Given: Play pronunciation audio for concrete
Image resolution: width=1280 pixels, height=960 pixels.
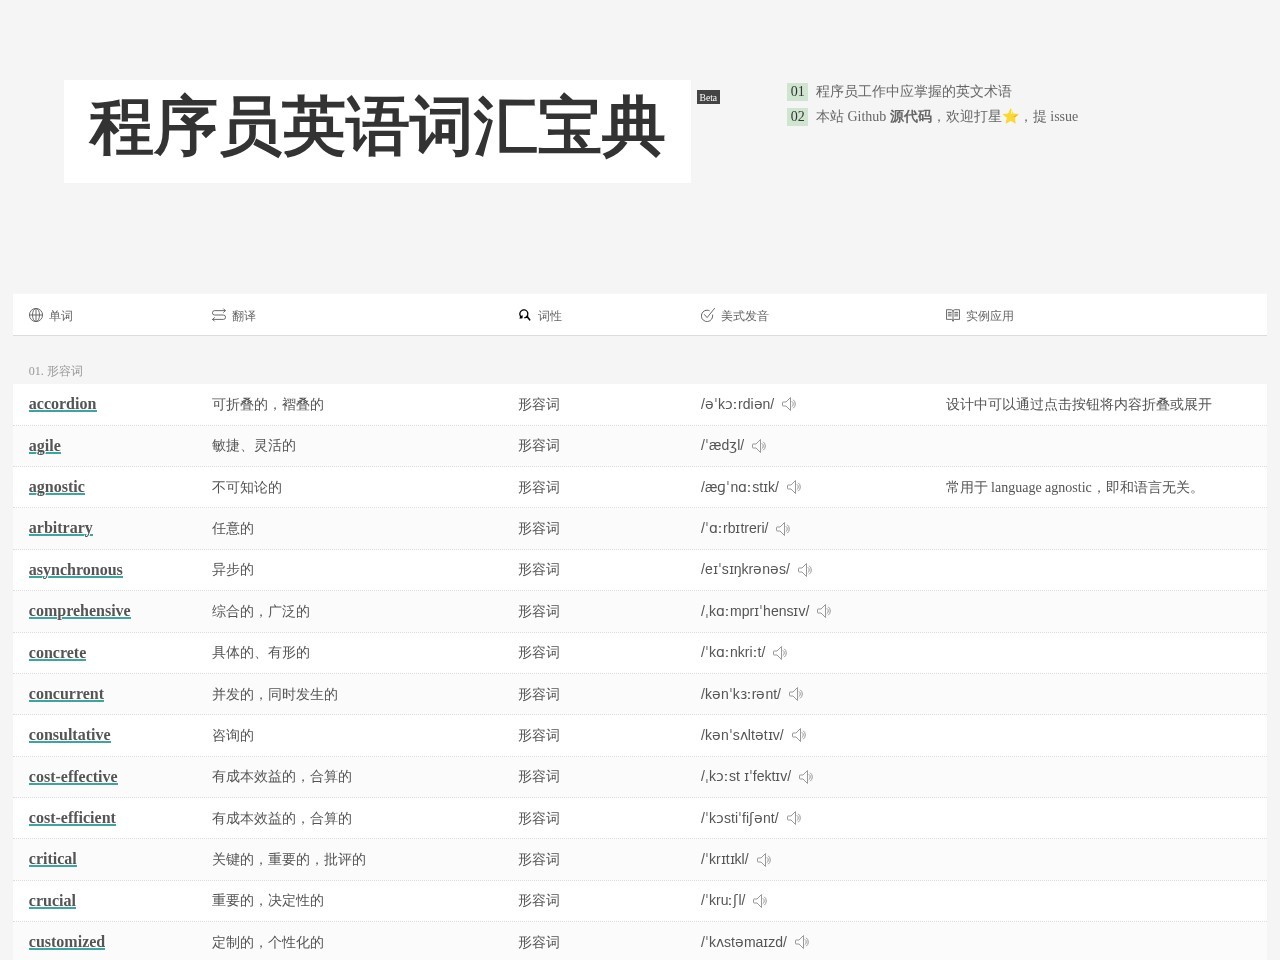Looking at the screenshot, I should tap(780, 653).
